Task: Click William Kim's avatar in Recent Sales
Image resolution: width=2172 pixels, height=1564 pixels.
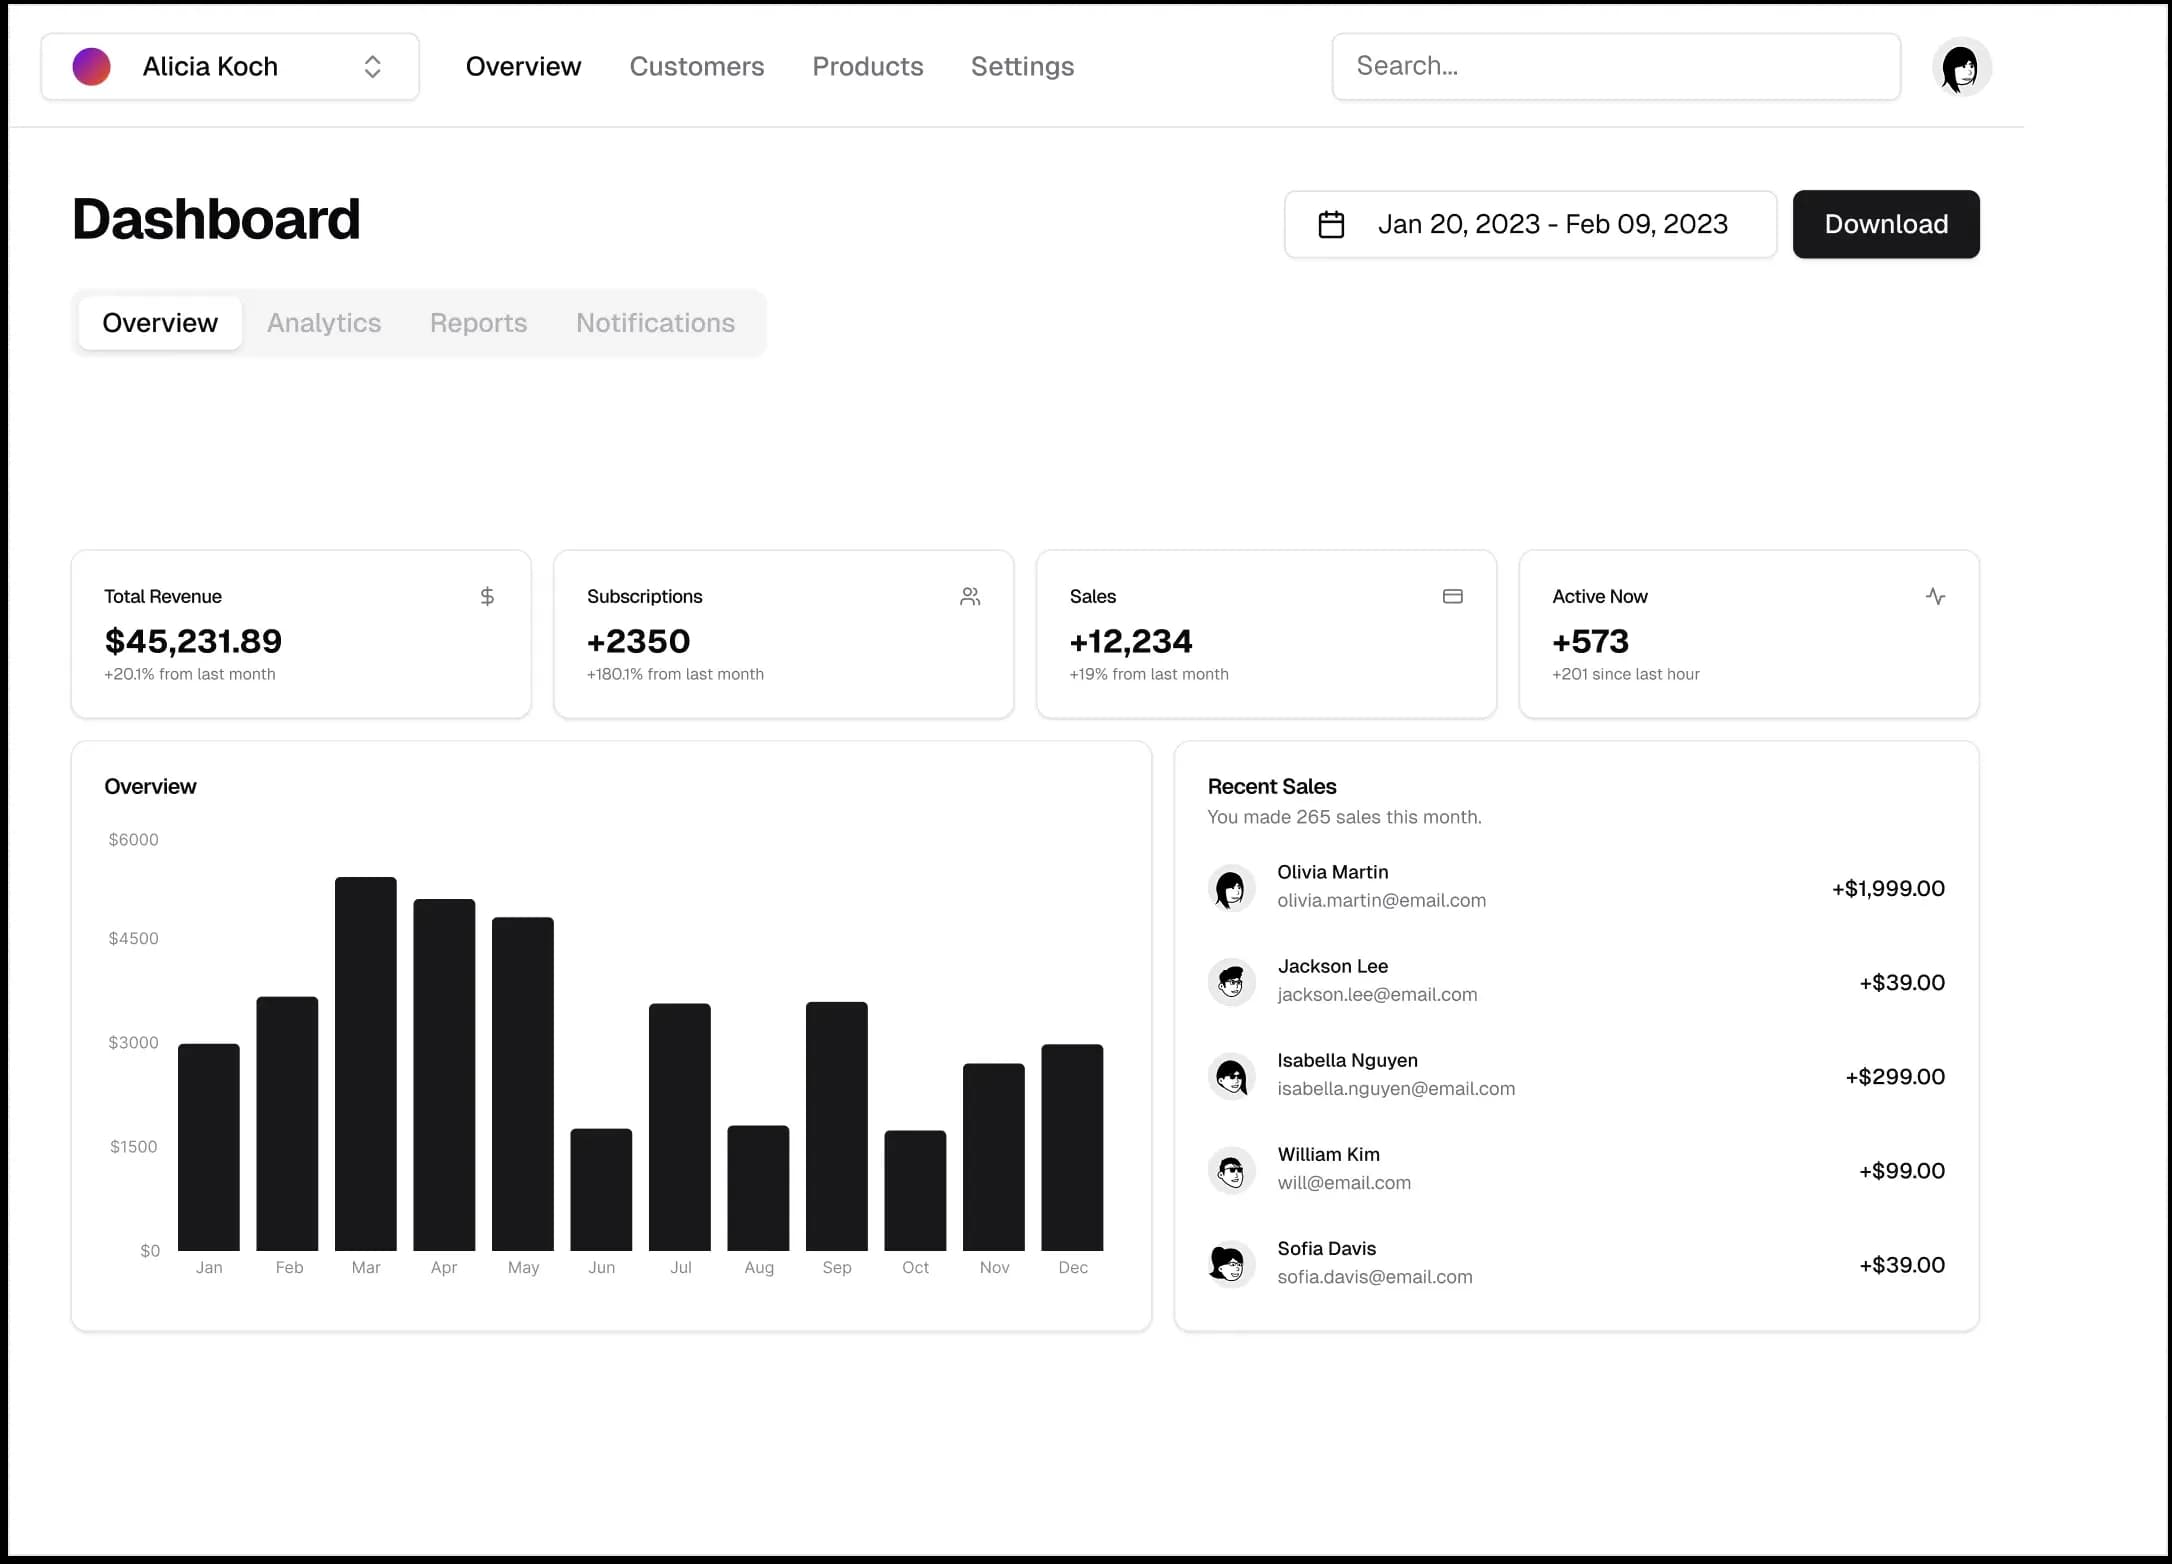Action: point(1231,1170)
